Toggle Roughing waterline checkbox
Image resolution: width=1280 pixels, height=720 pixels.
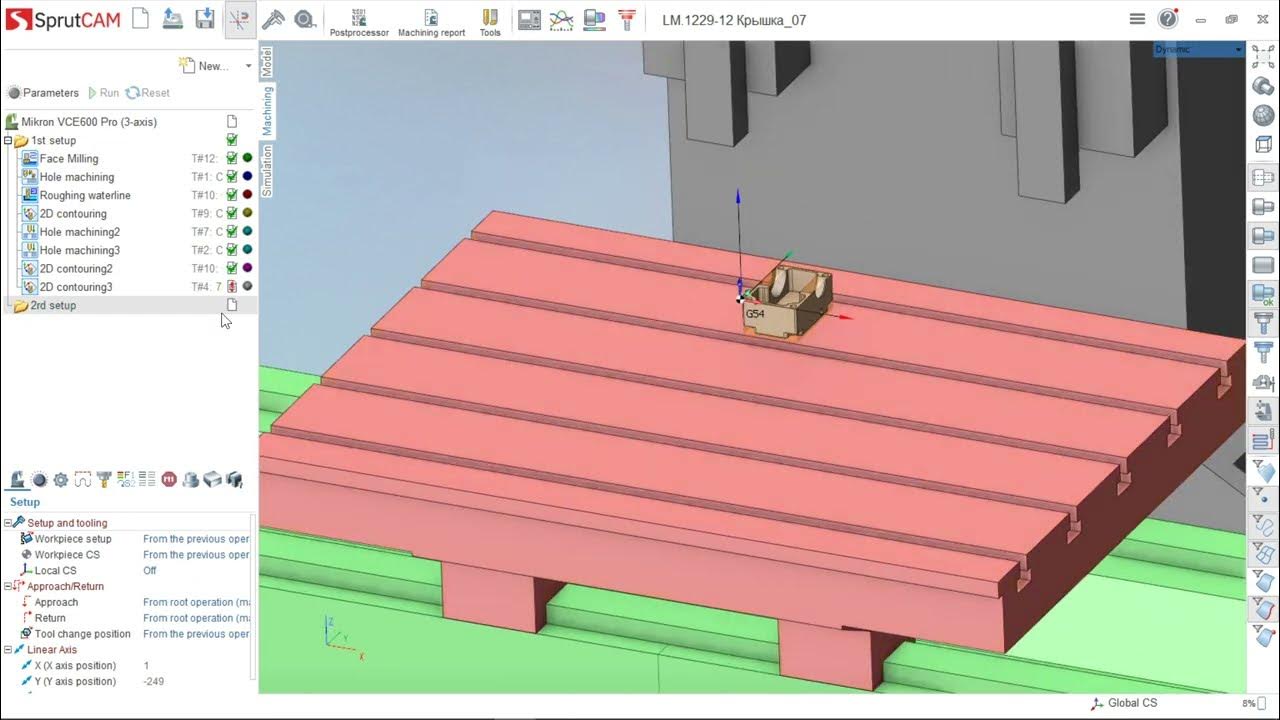point(232,195)
